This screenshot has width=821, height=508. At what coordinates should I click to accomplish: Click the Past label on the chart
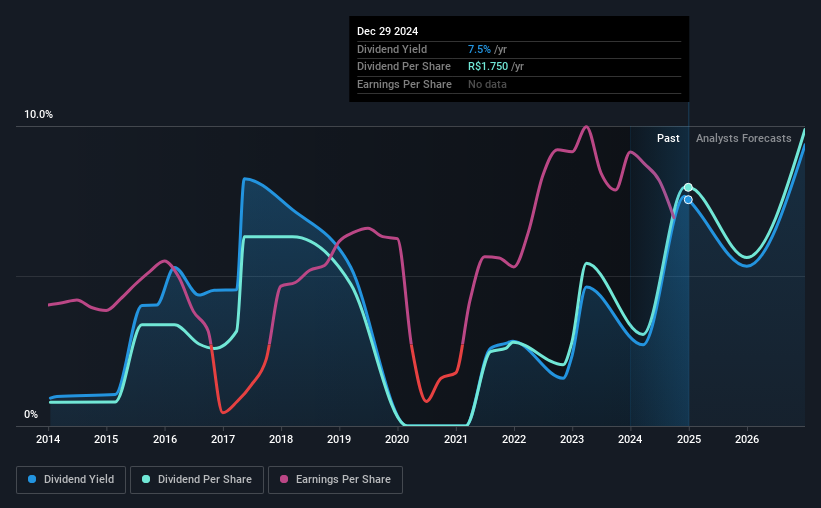668,138
